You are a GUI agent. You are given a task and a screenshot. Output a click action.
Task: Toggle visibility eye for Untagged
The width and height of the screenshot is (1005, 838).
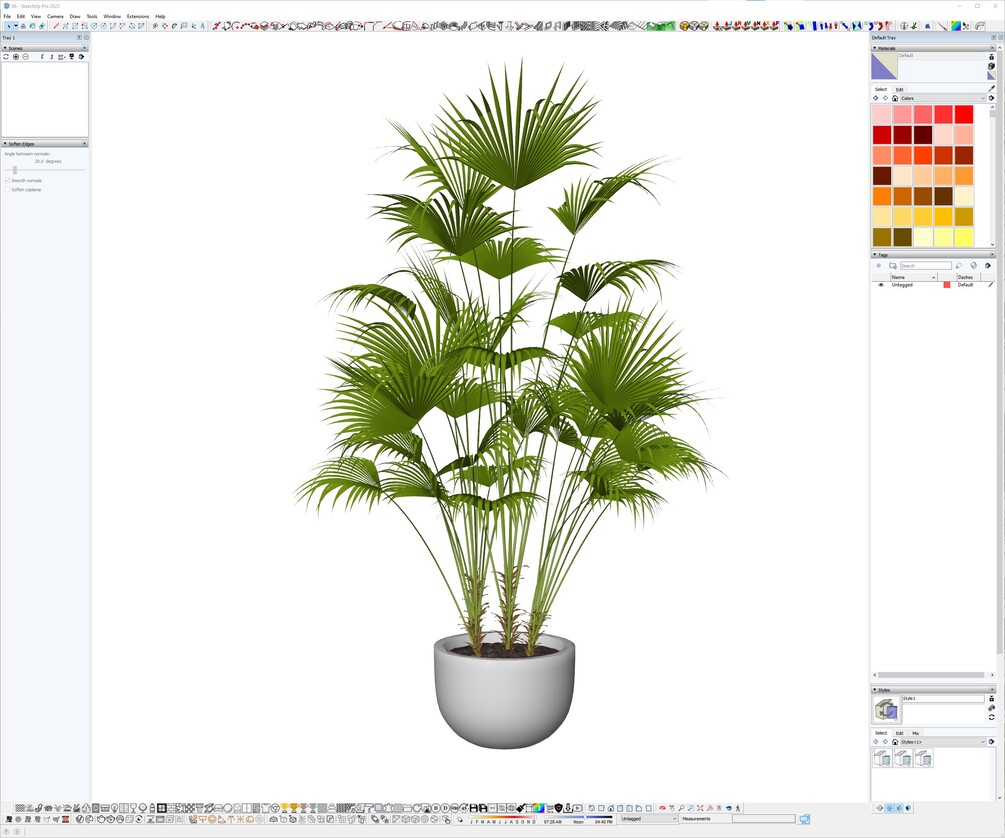pyautogui.click(x=881, y=285)
